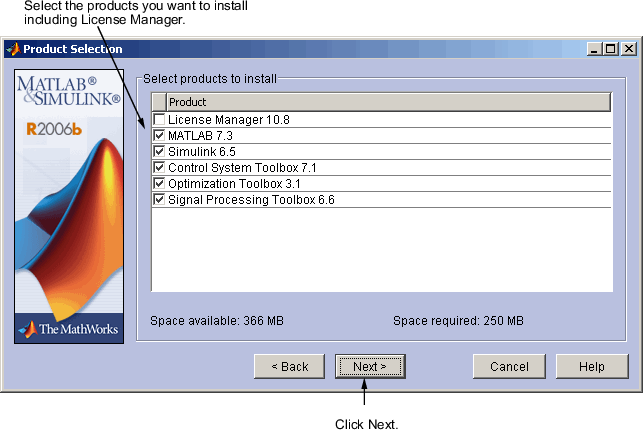Select 'Control System Toolbox 7.1' row text

pyautogui.click(x=242, y=168)
